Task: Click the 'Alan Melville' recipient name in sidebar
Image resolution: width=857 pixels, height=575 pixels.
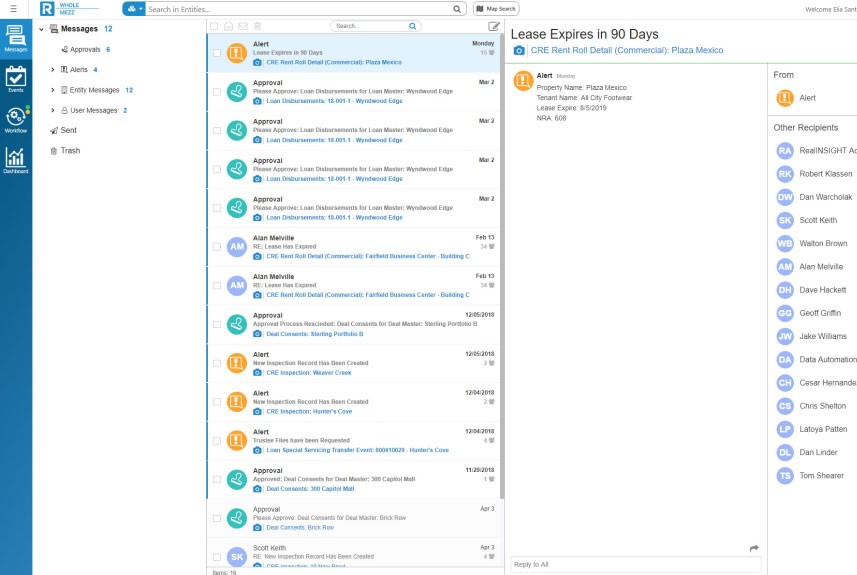Action: [821, 267]
